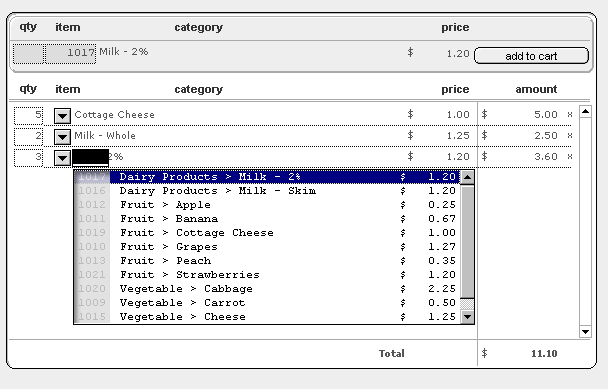Remove the Cottage Cheese row with x icon
608x389 pixels.
[570, 114]
